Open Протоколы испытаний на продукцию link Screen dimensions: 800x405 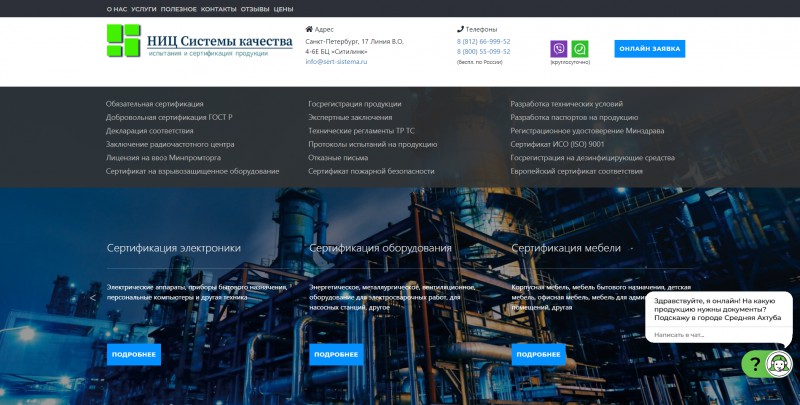pos(372,144)
